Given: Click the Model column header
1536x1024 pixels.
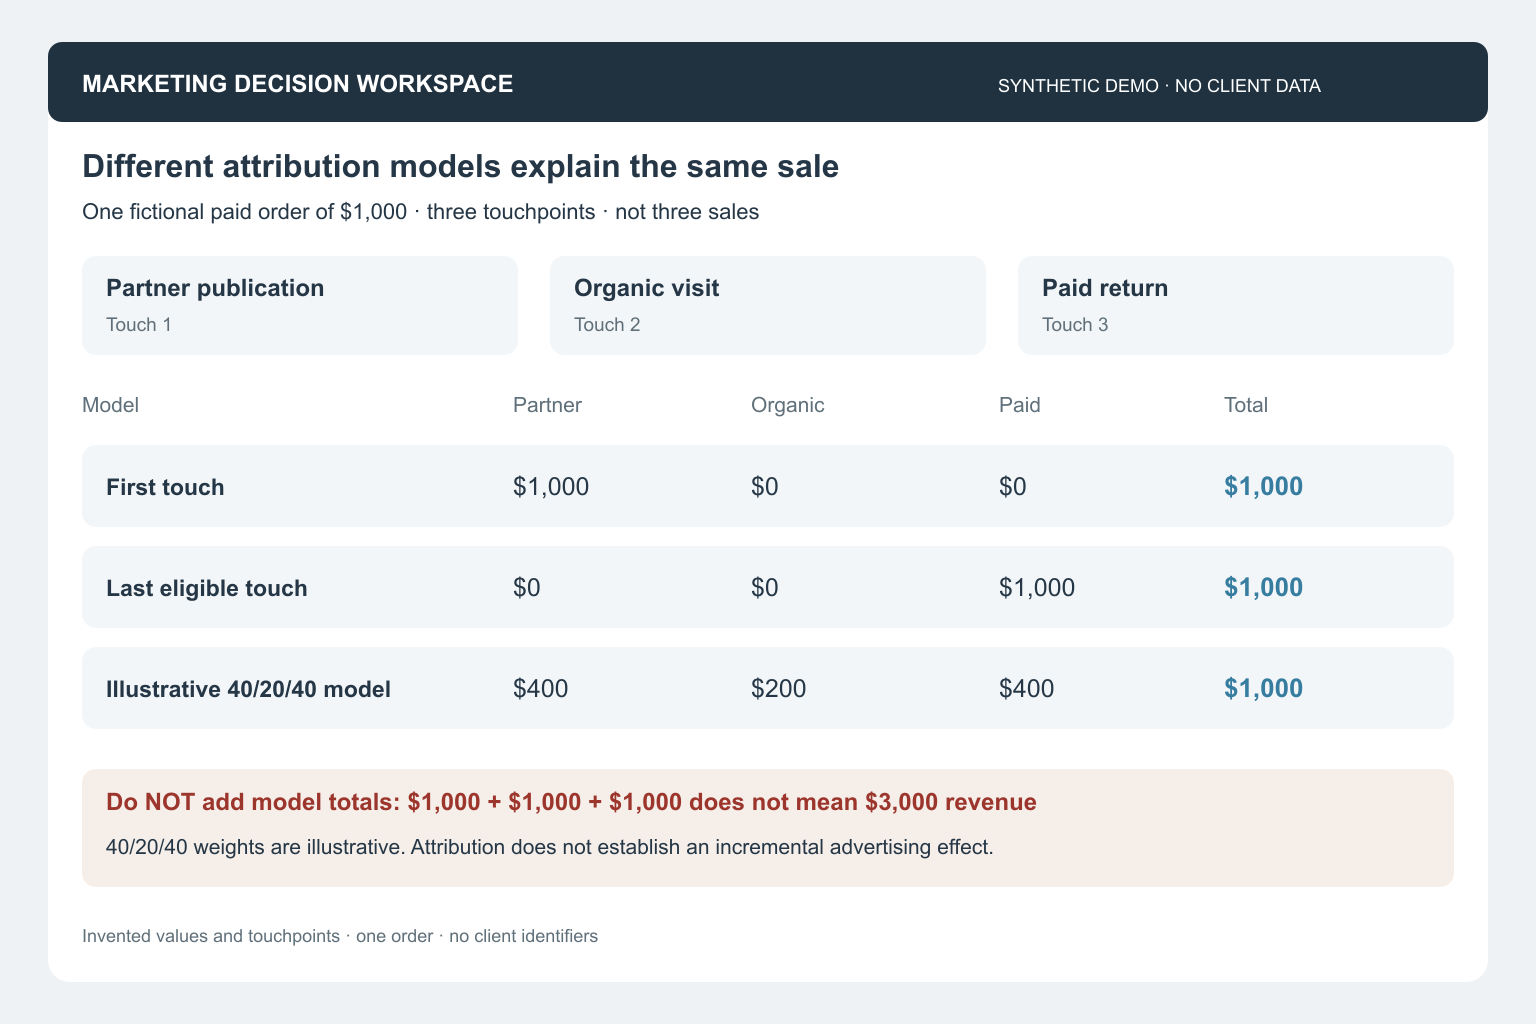Looking at the screenshot, I should point(110,405).
